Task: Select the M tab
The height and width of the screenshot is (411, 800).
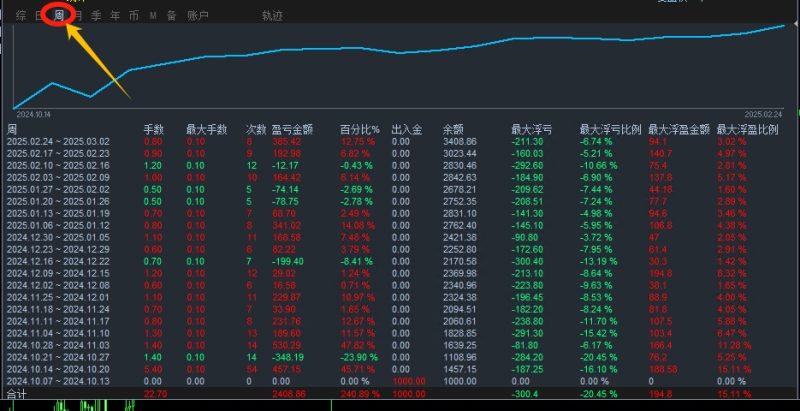Action: (x=153, y=16)
